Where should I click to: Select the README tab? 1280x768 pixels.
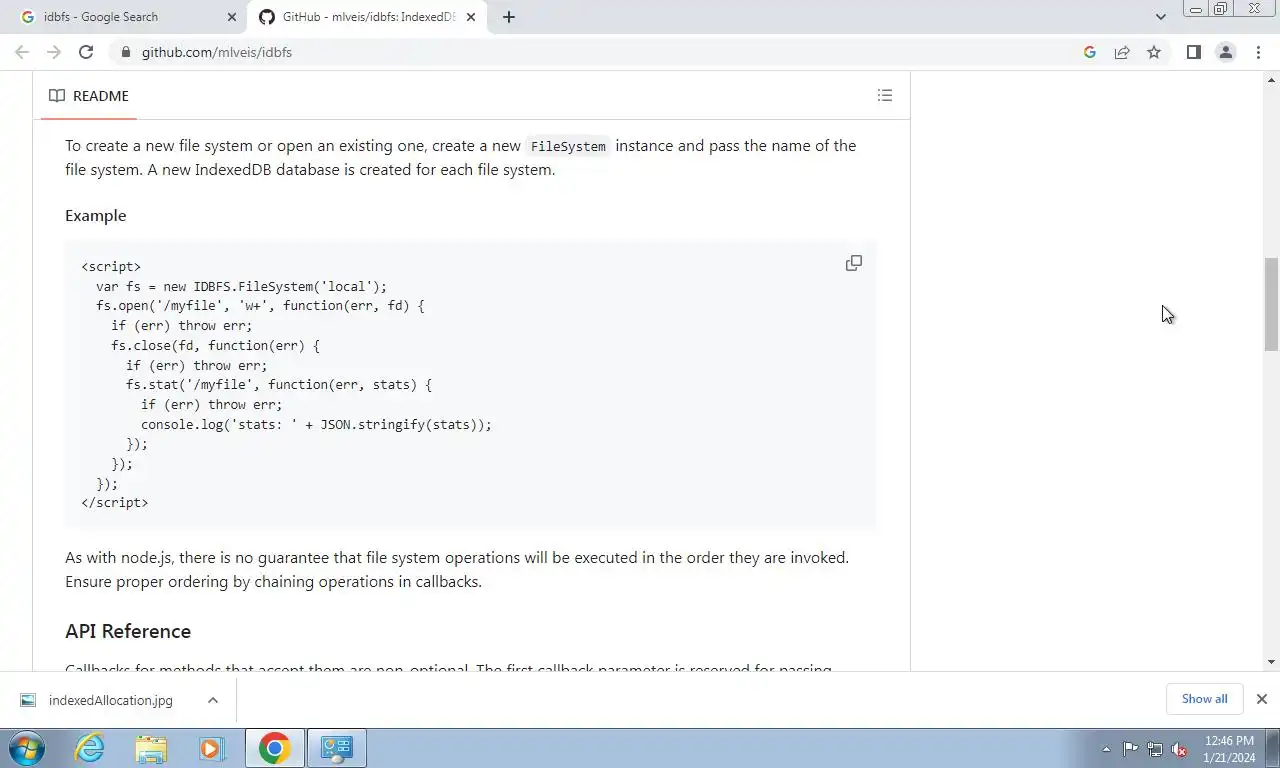[x=89, y=96]
